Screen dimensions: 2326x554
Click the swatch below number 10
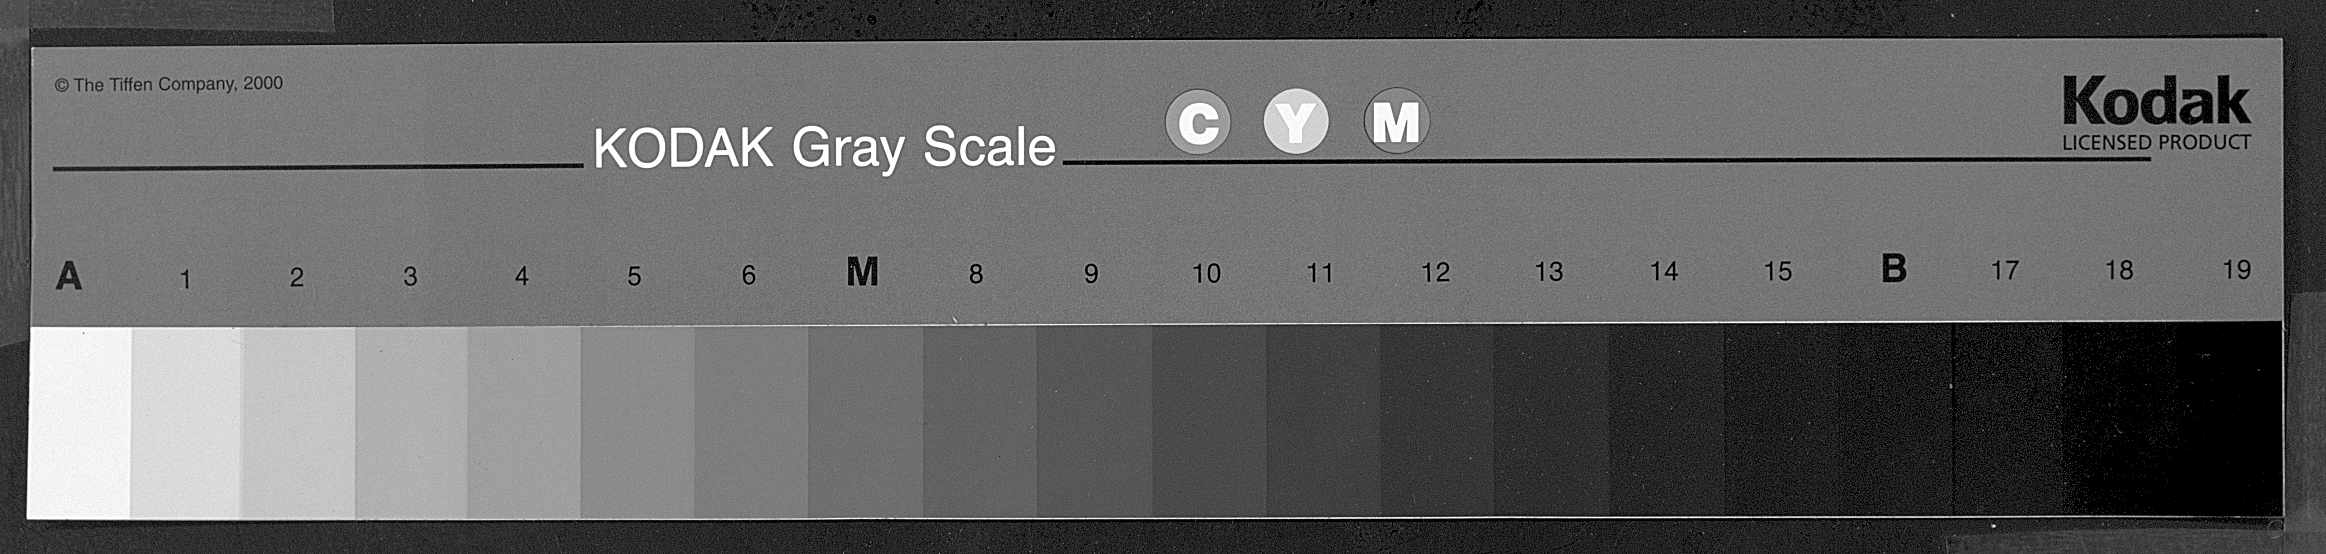tap(1209, 420)
